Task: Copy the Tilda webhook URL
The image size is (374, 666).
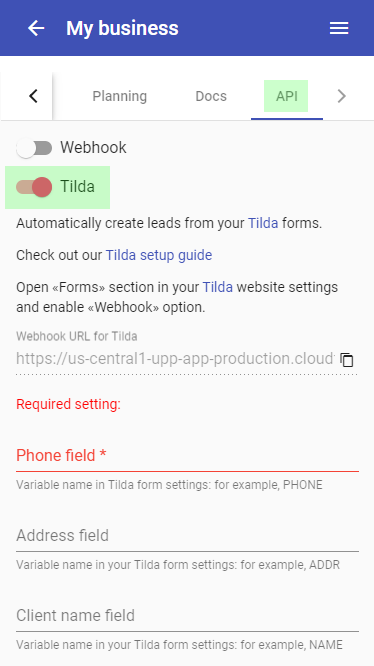Action: click(x=347, y=359)
